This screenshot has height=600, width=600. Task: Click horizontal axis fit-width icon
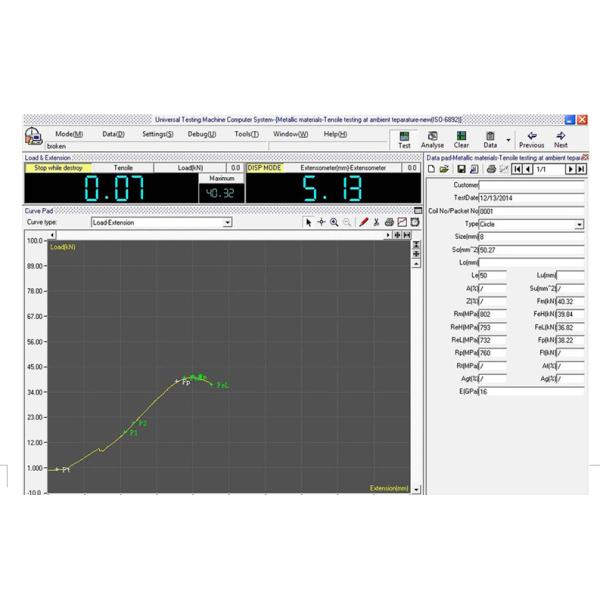407,235
